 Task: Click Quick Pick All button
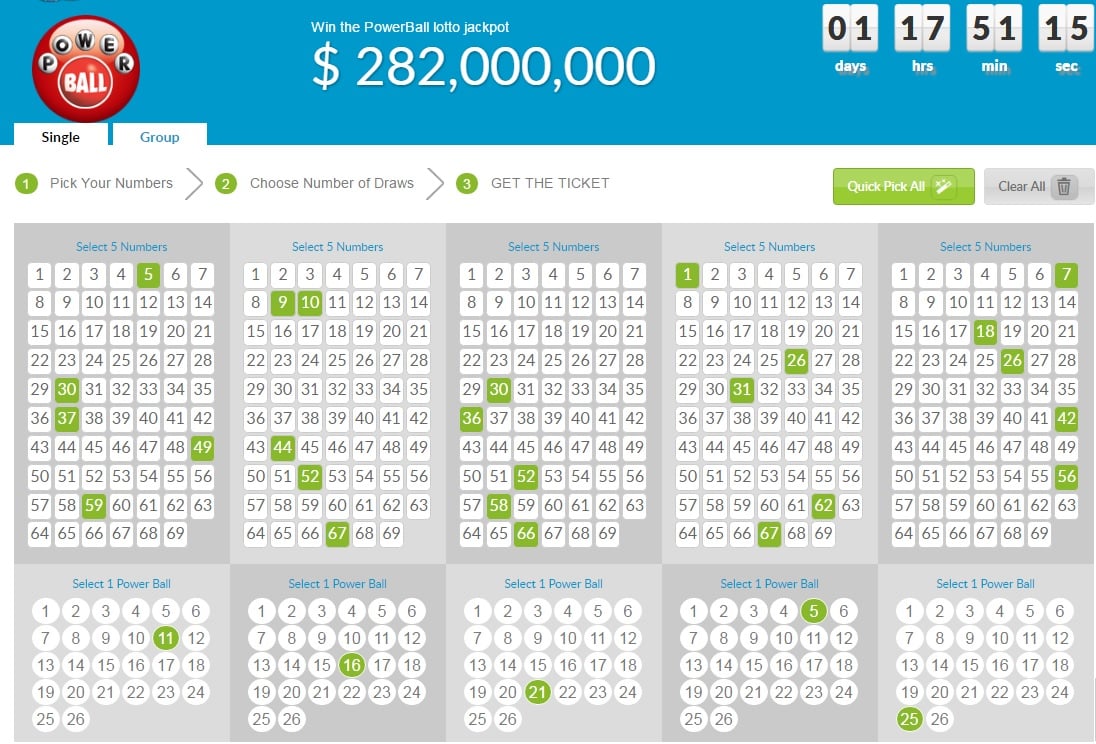pos(903,186)
